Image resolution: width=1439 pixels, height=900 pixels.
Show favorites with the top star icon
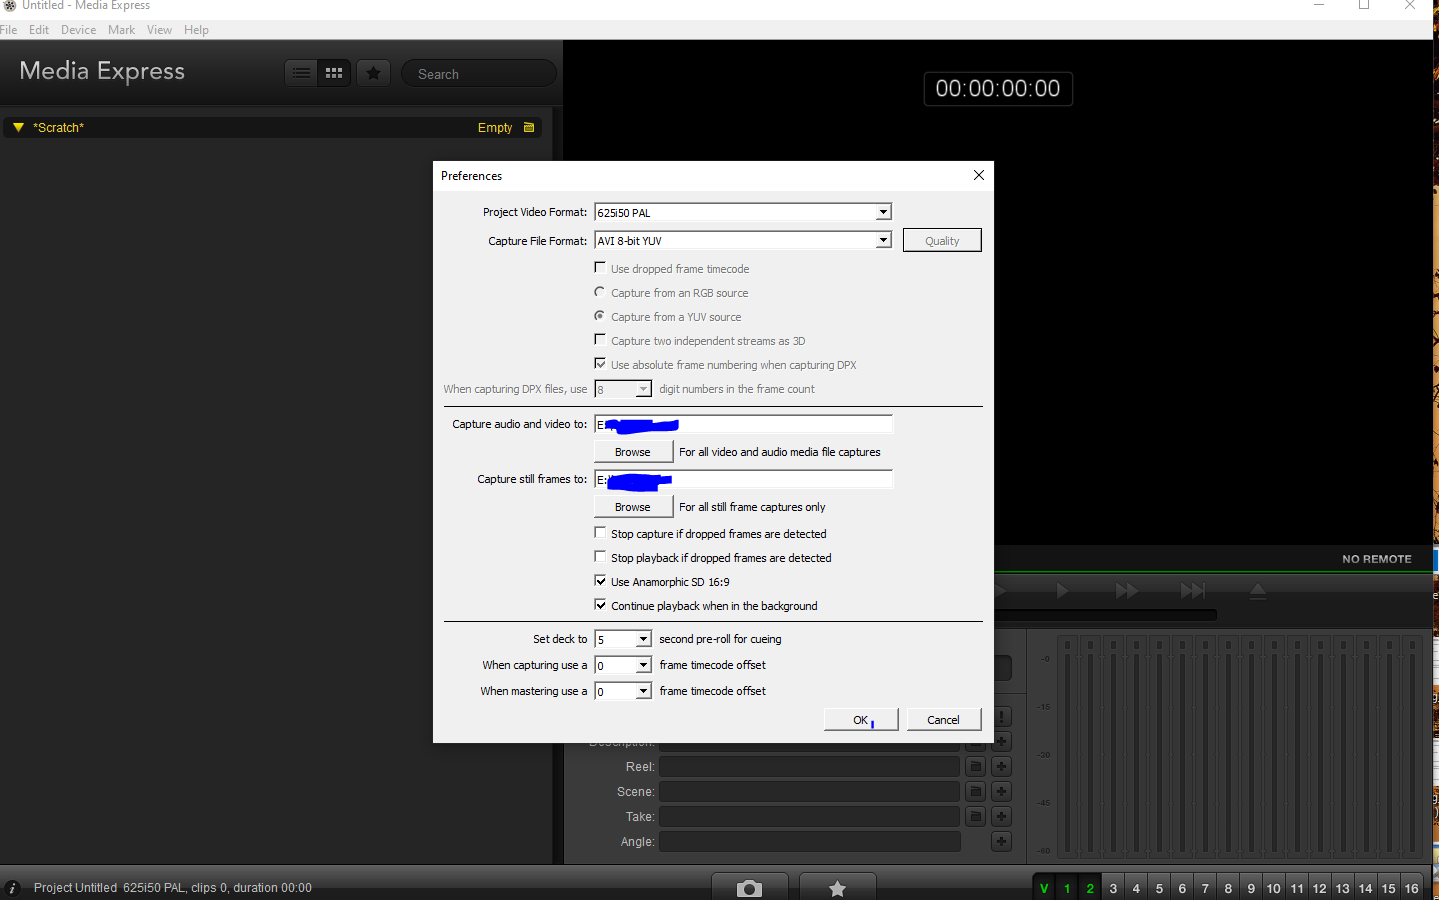(x=373, y=73)
